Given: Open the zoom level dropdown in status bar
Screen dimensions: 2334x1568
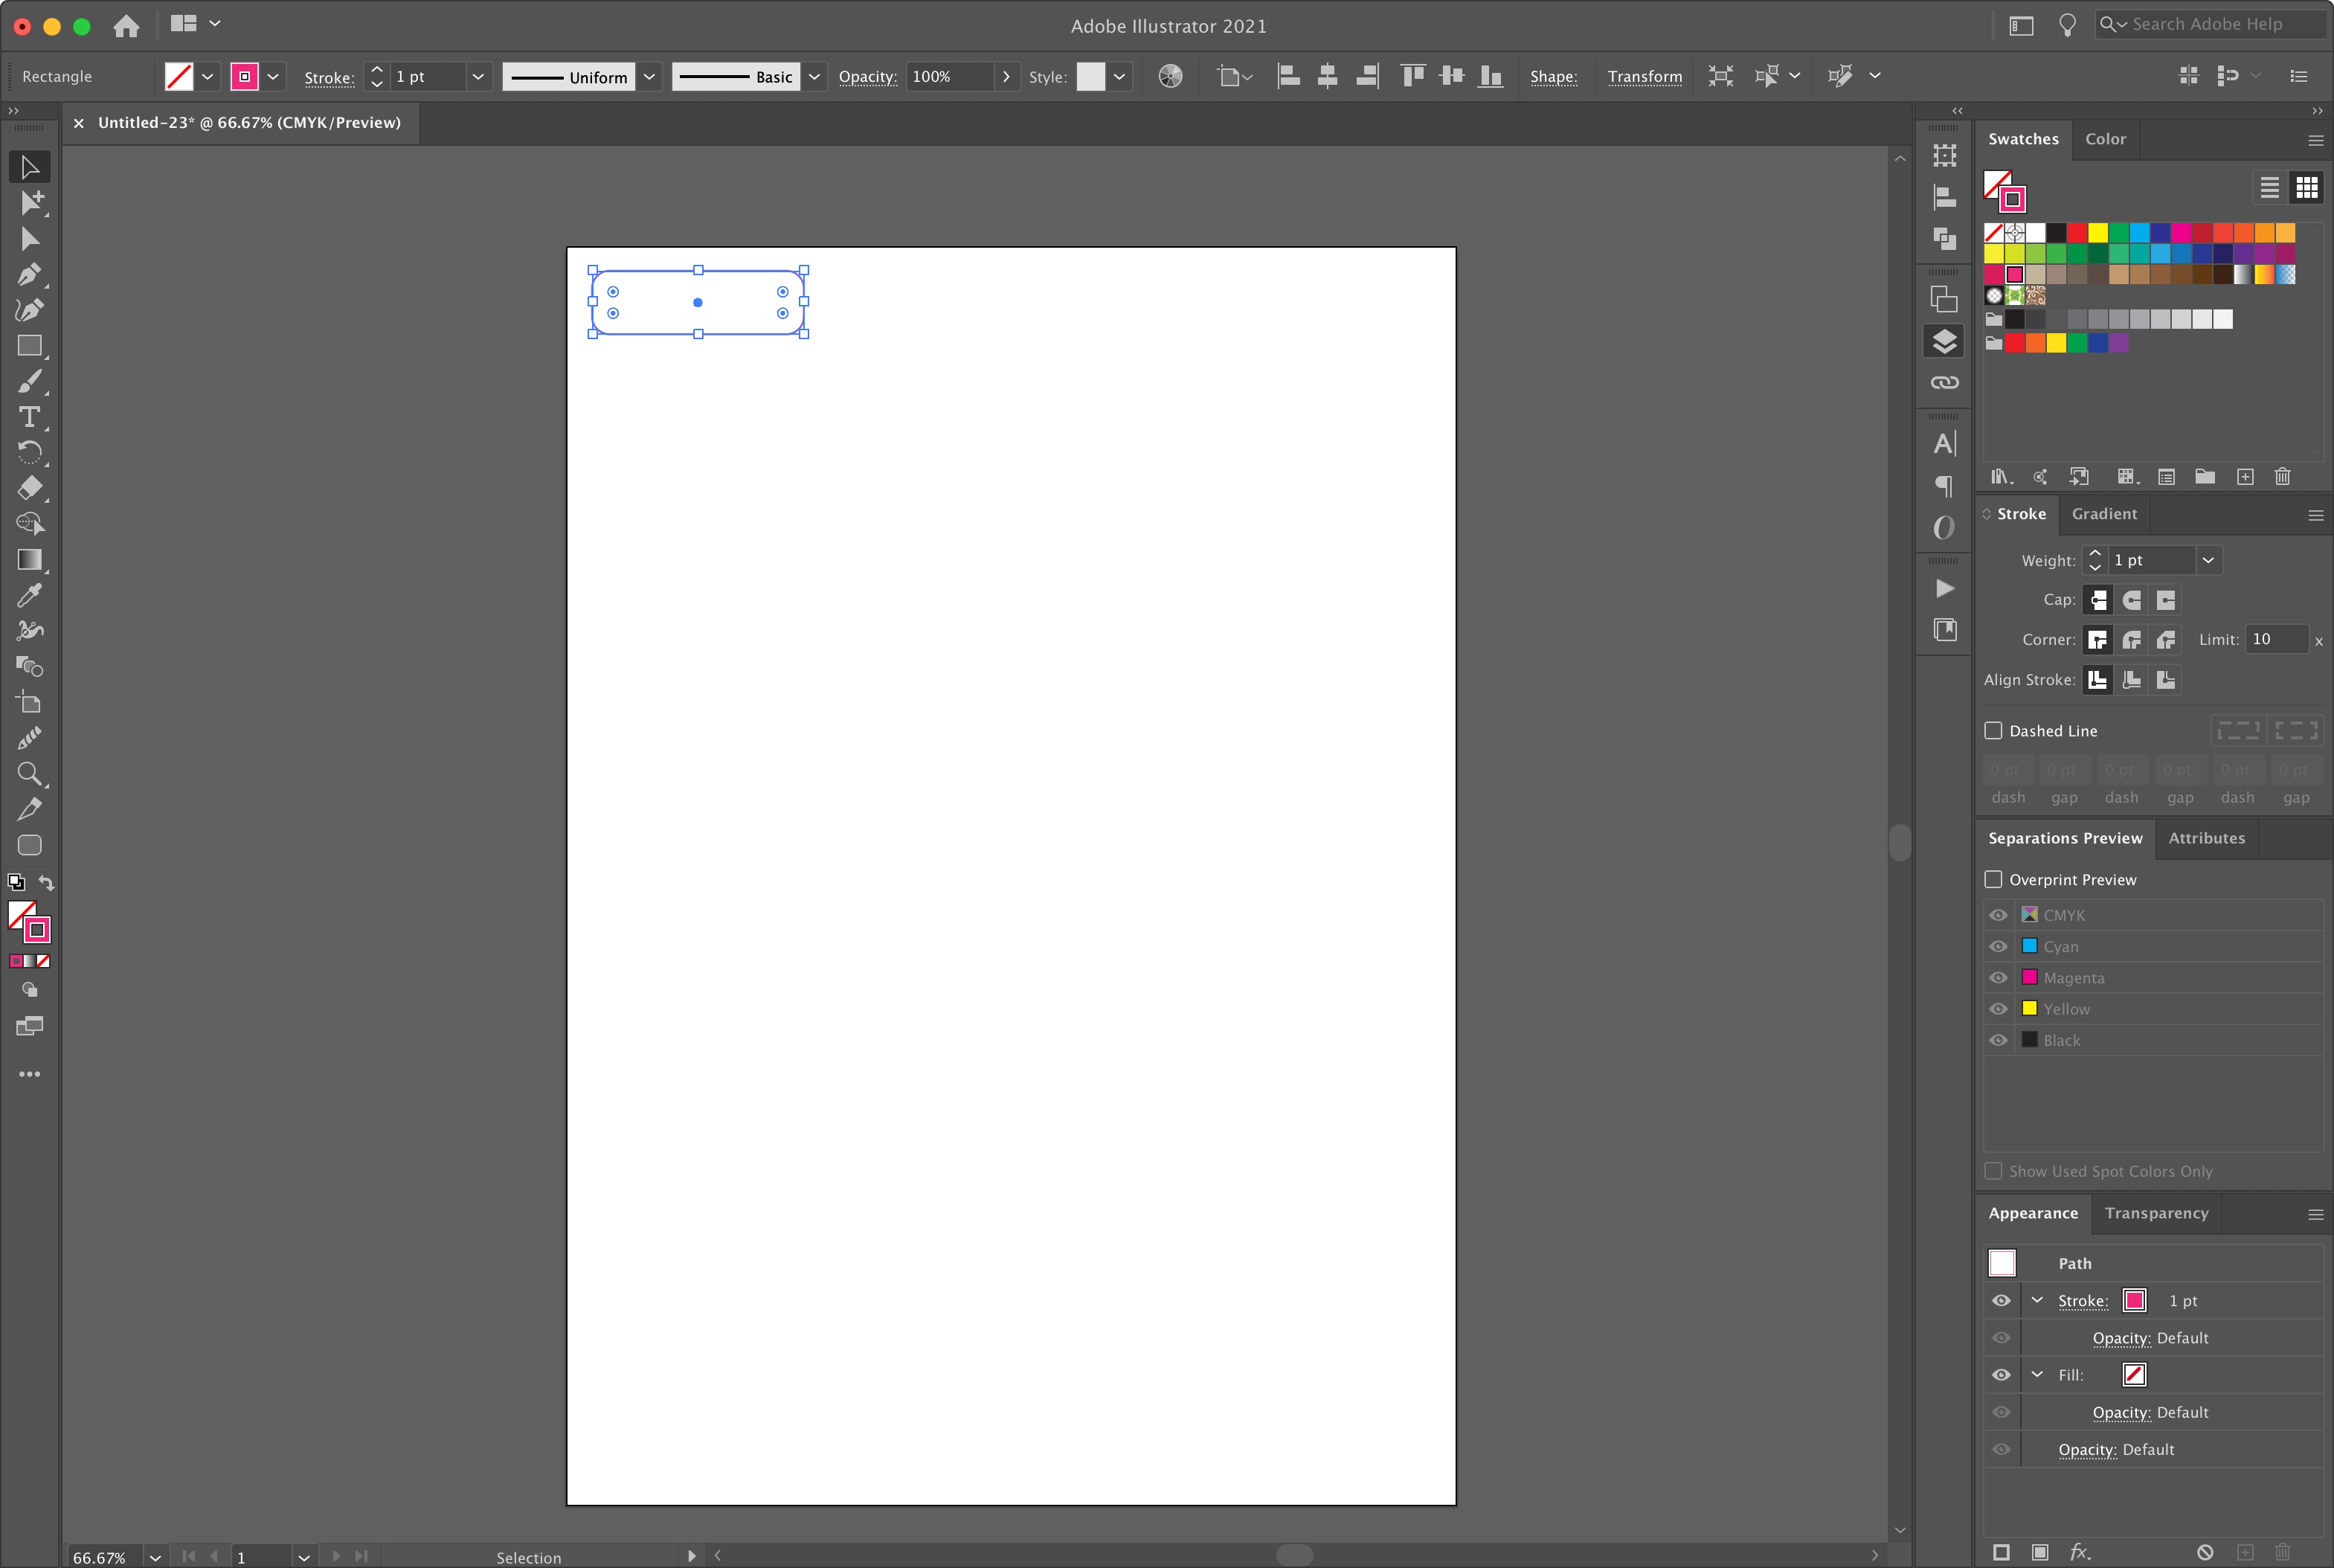Looking at the screenshot, I should [x=155, y=1557].
